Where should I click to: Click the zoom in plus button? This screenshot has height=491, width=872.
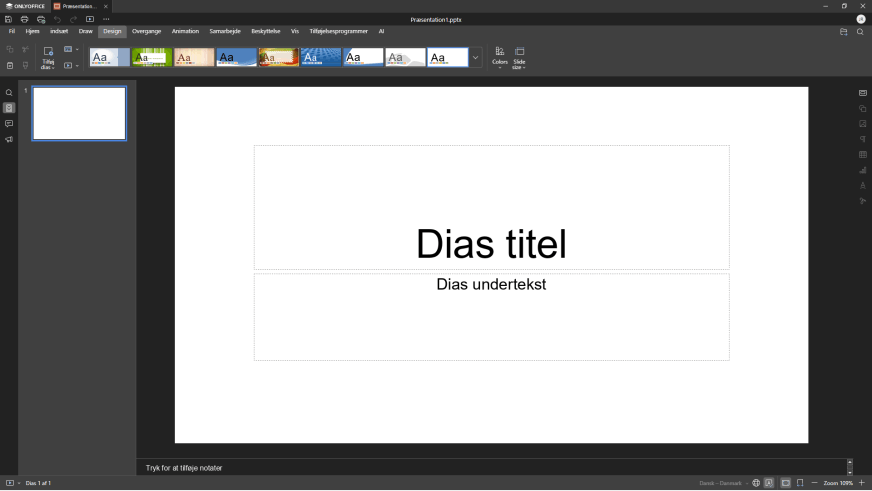point(862,483)
